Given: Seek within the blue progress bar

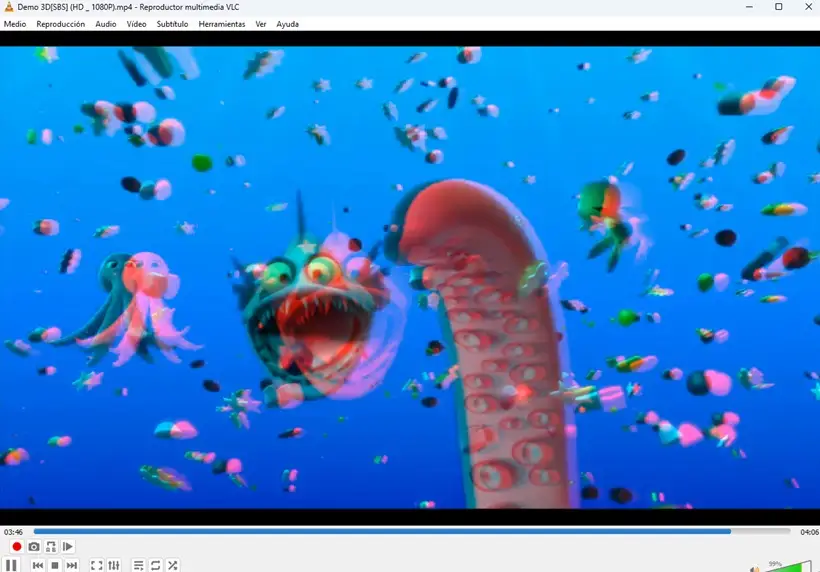Looking at the screenshot, I should tap(412, 531).
